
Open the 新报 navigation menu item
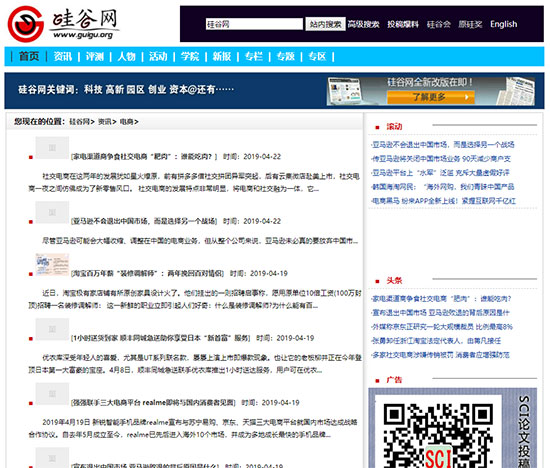pos(222,56)
